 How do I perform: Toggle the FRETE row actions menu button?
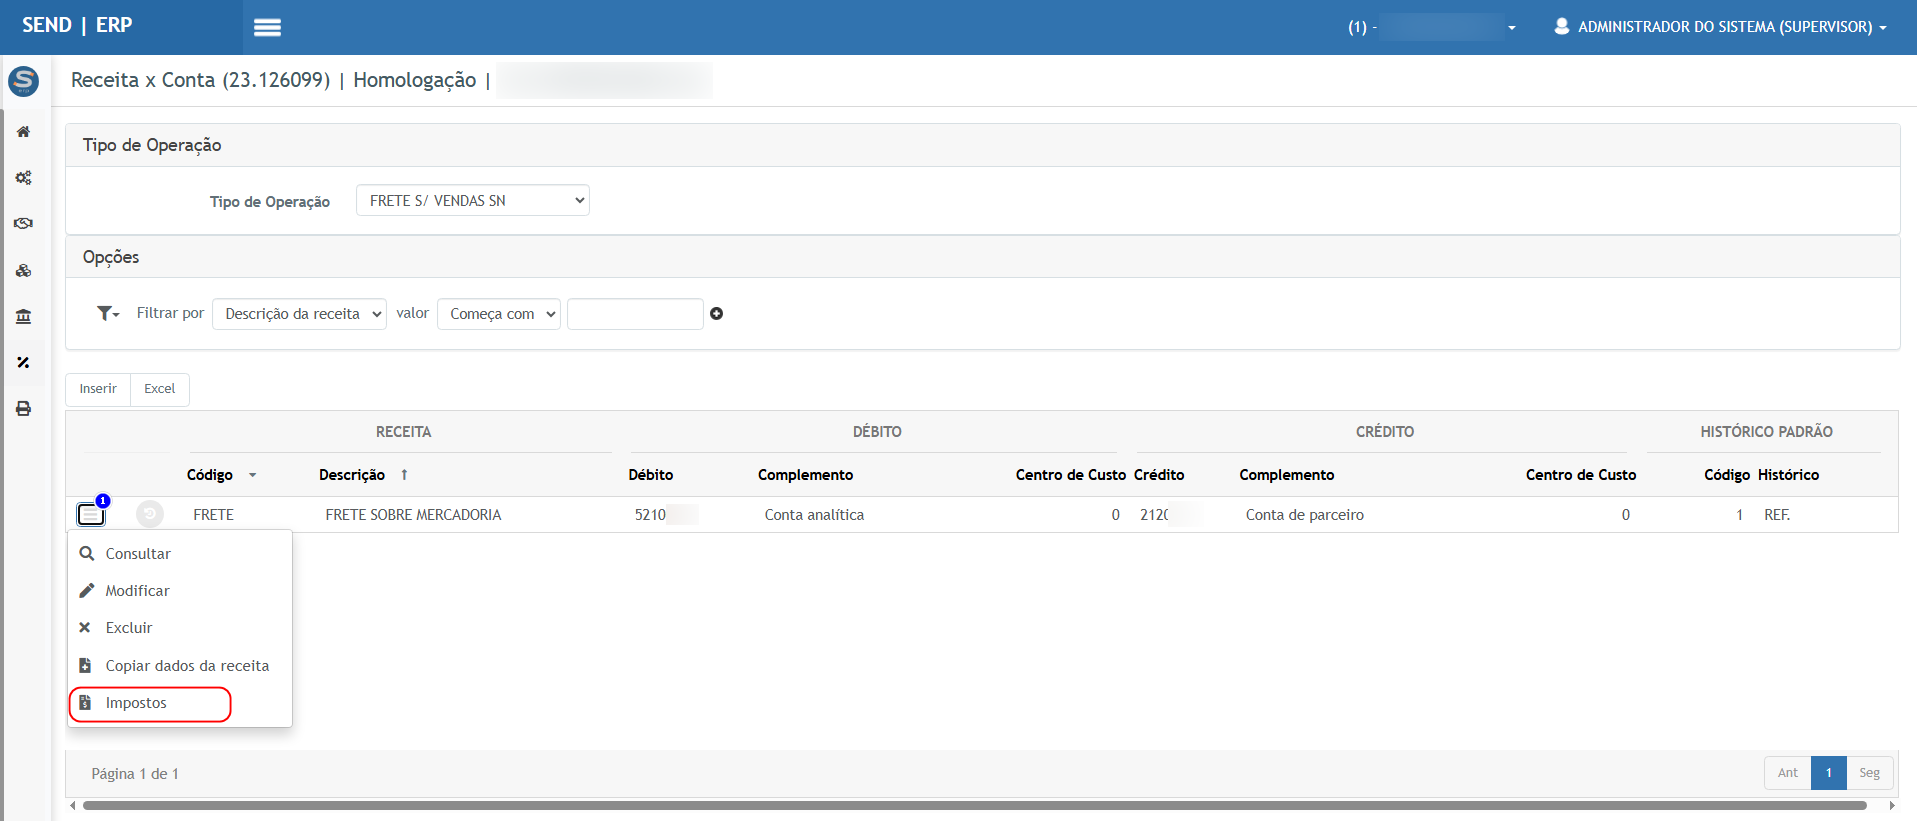(91, 514)
